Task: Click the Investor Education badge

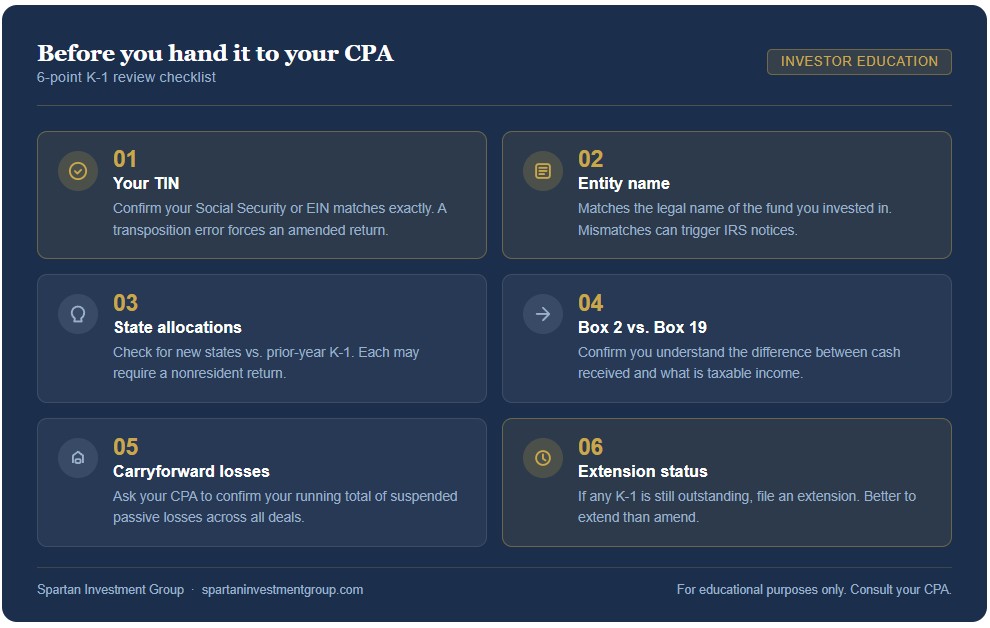Action: pos(859,62)
